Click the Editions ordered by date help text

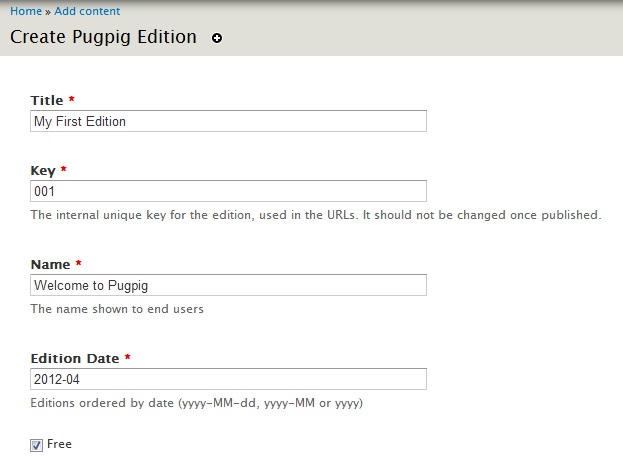click(197, 403)
